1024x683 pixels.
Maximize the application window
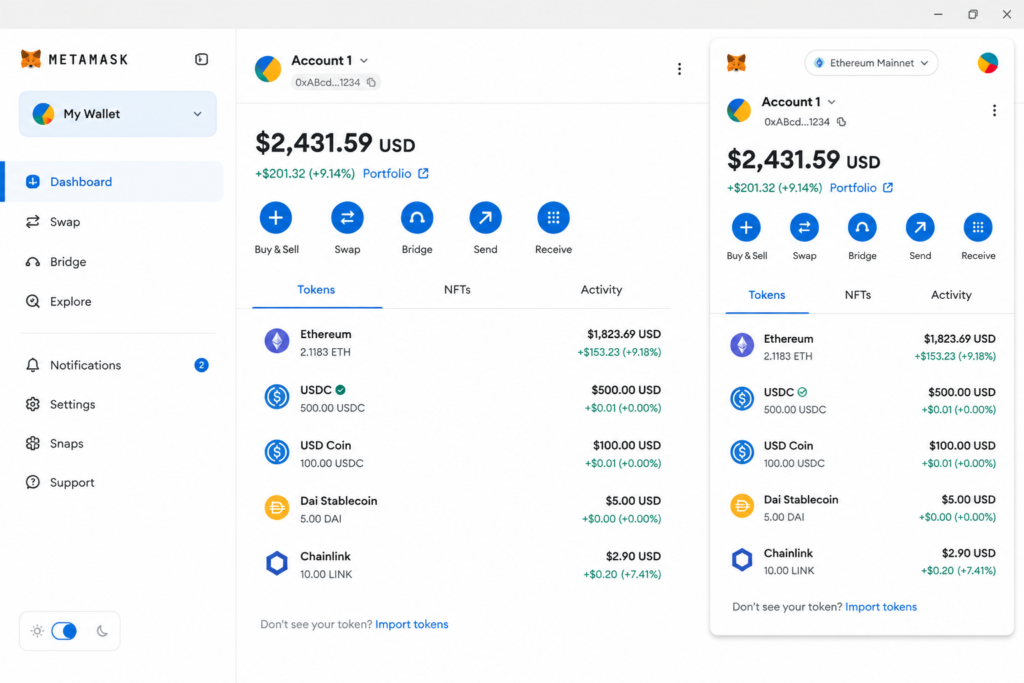(973, 14)
